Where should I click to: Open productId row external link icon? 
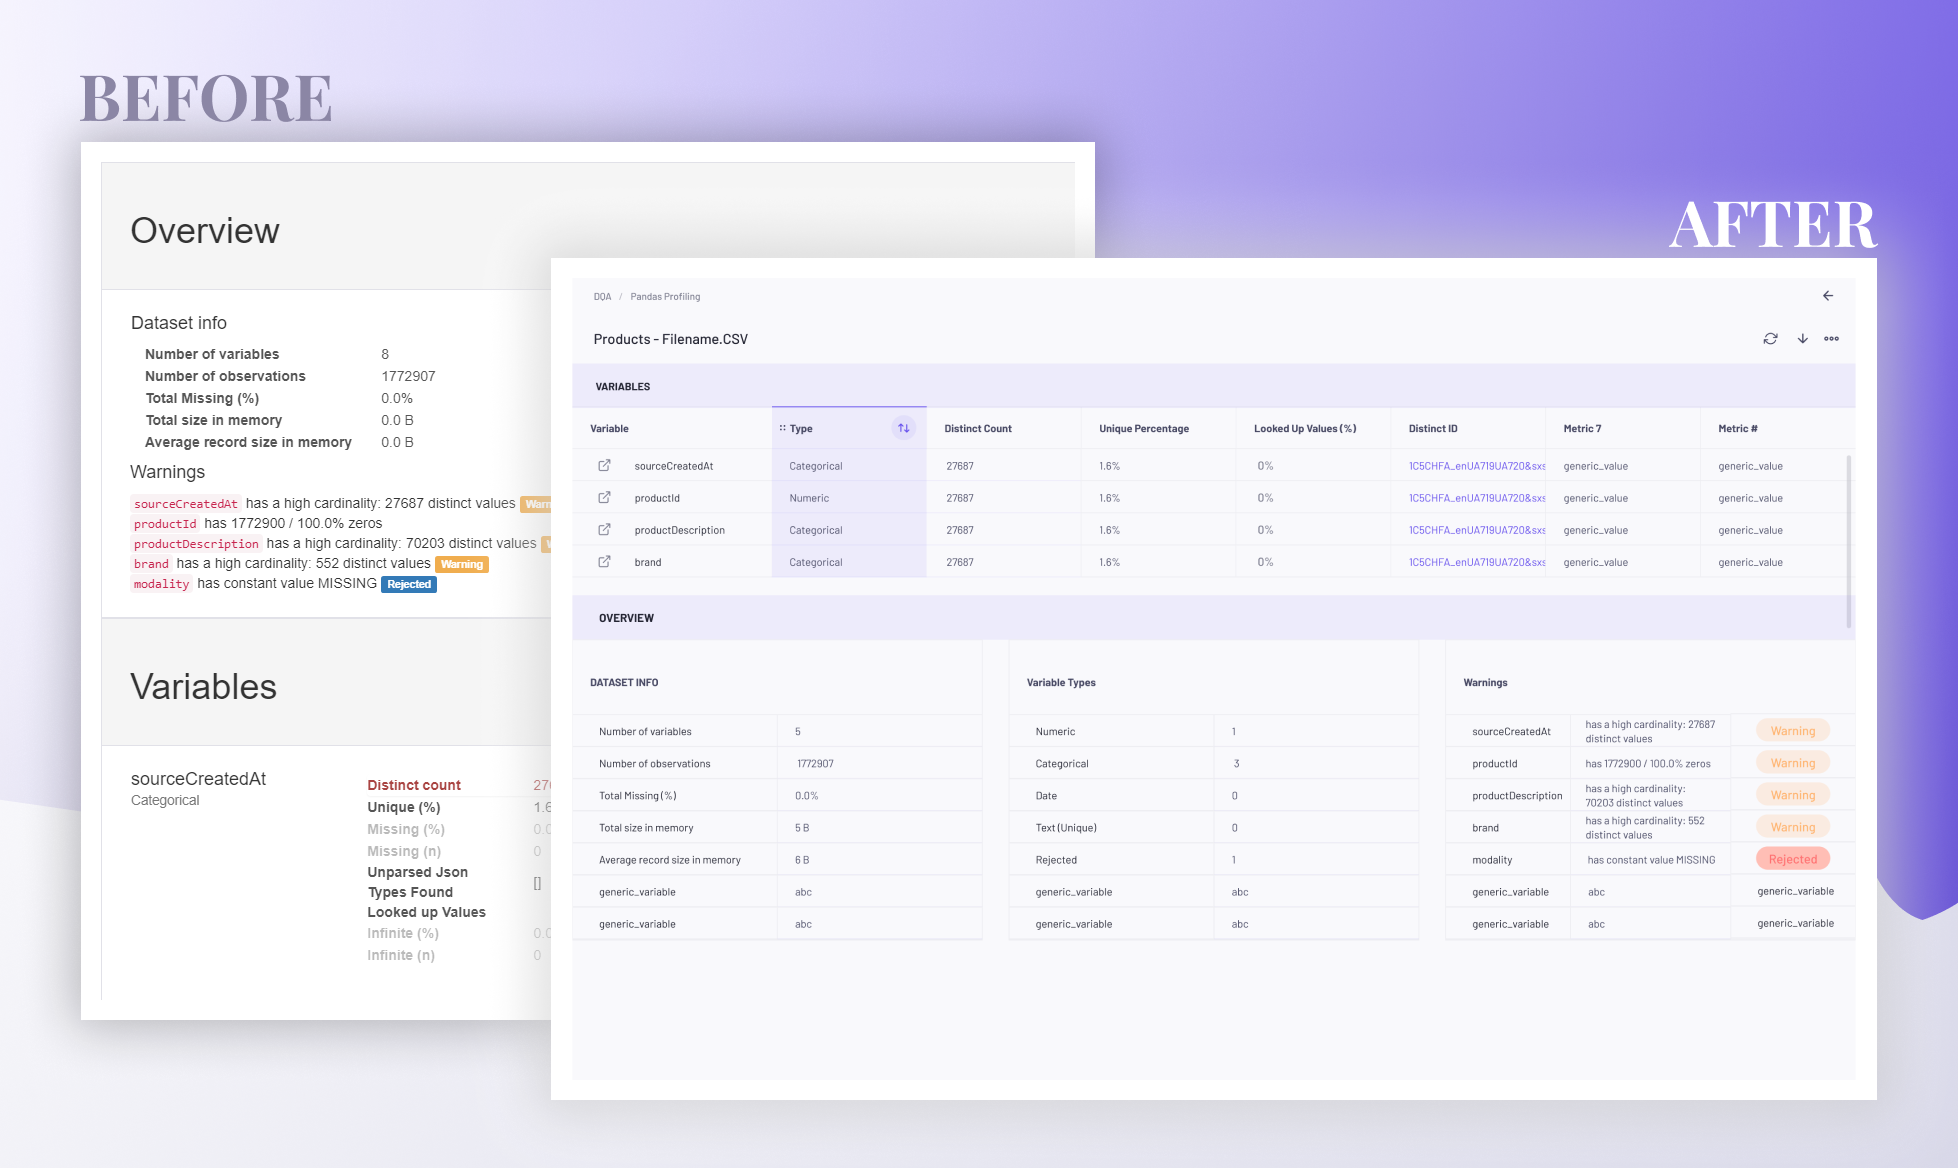pyautogui.click(x=604, y=497)
